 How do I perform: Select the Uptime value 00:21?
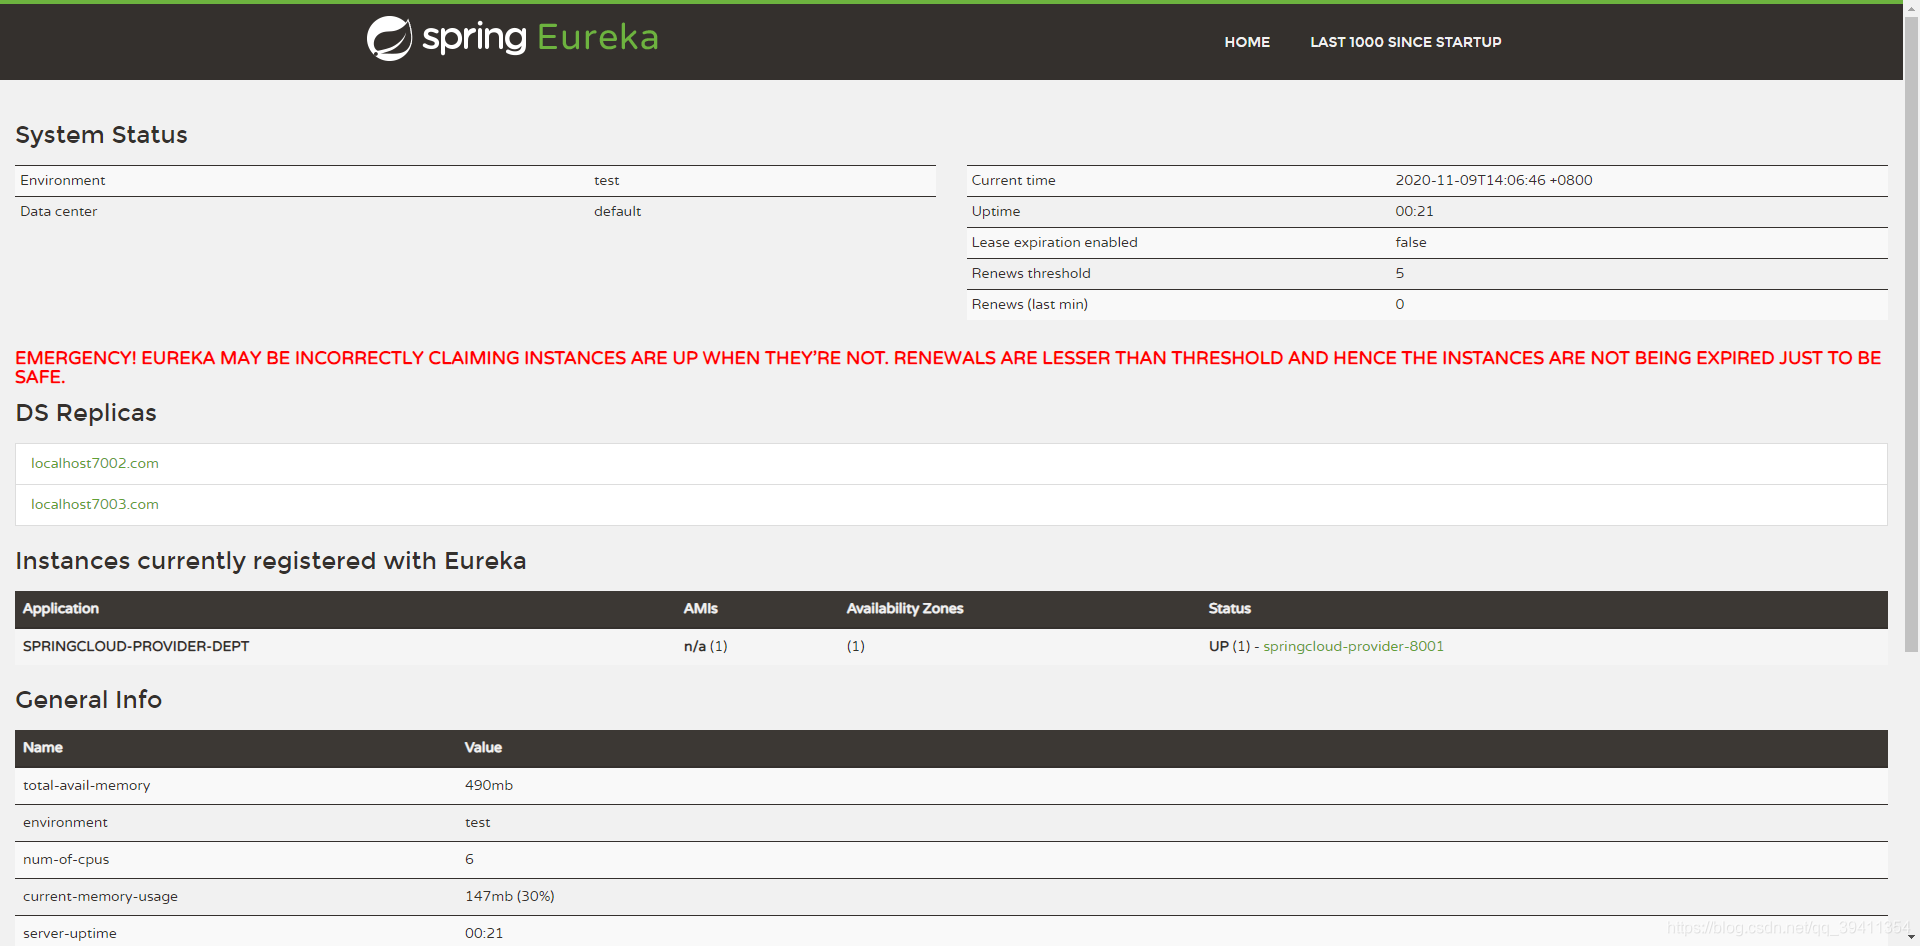click(1414, 212)
